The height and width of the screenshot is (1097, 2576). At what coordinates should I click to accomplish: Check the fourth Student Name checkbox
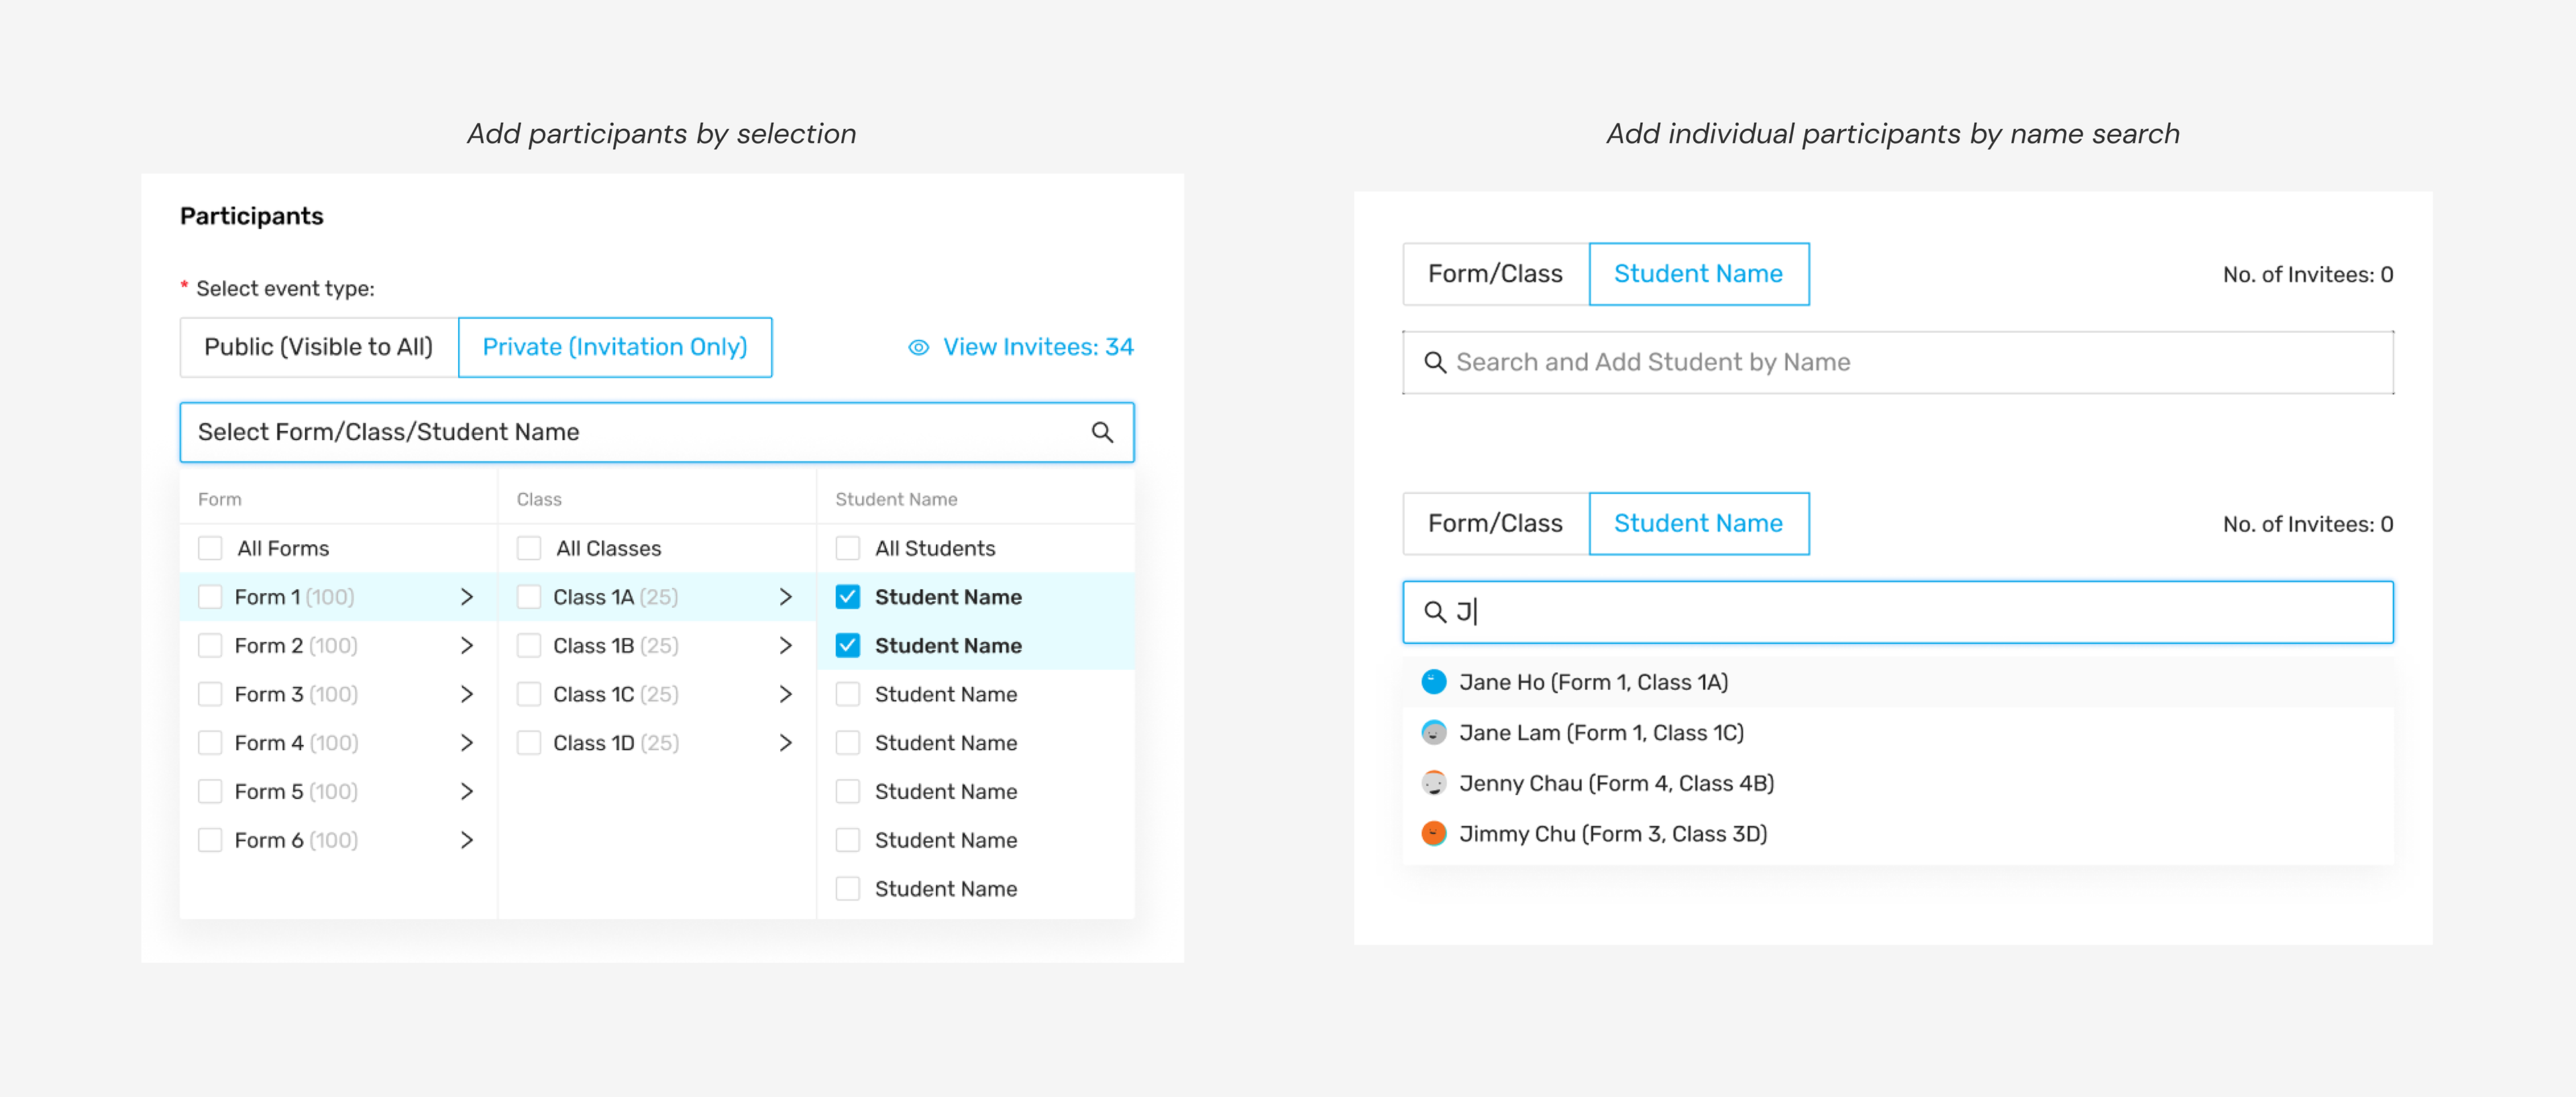[848, 742]
